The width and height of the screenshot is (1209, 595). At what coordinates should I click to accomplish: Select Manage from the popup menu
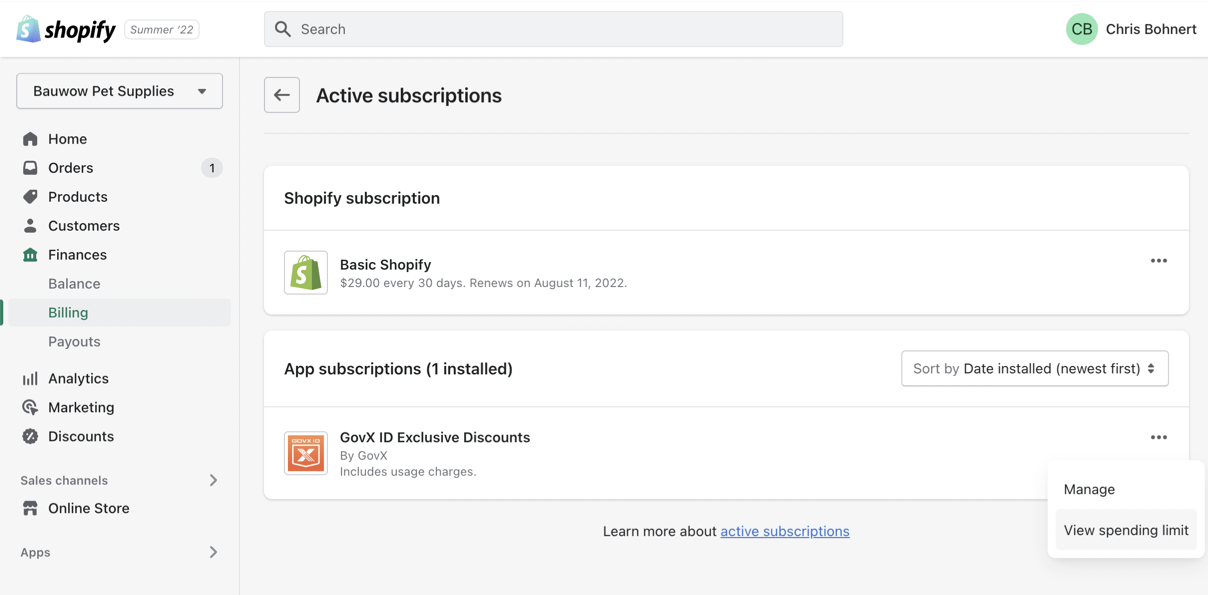click(x=1126, y=490)
